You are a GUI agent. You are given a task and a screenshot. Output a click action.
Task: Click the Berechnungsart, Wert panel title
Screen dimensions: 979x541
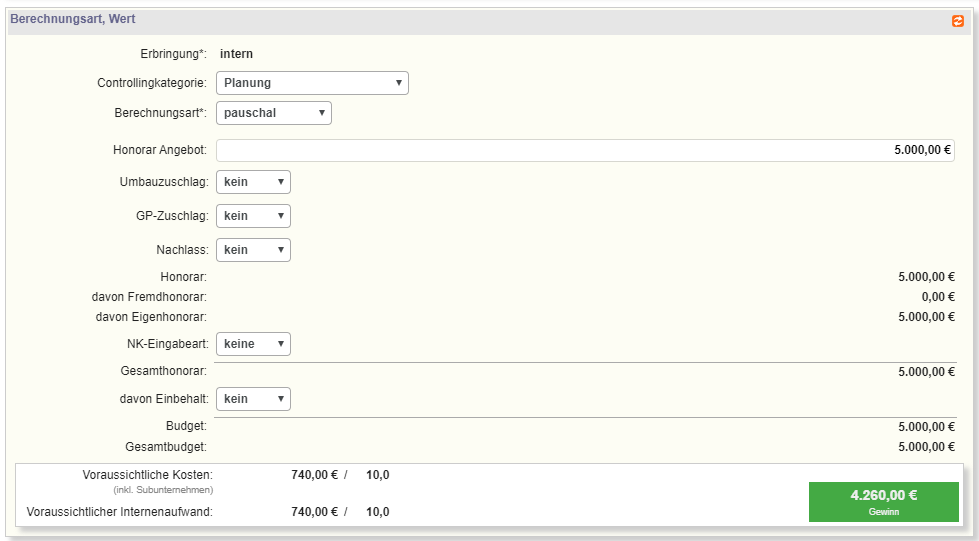pyautogui.click(x=73, y=19)
